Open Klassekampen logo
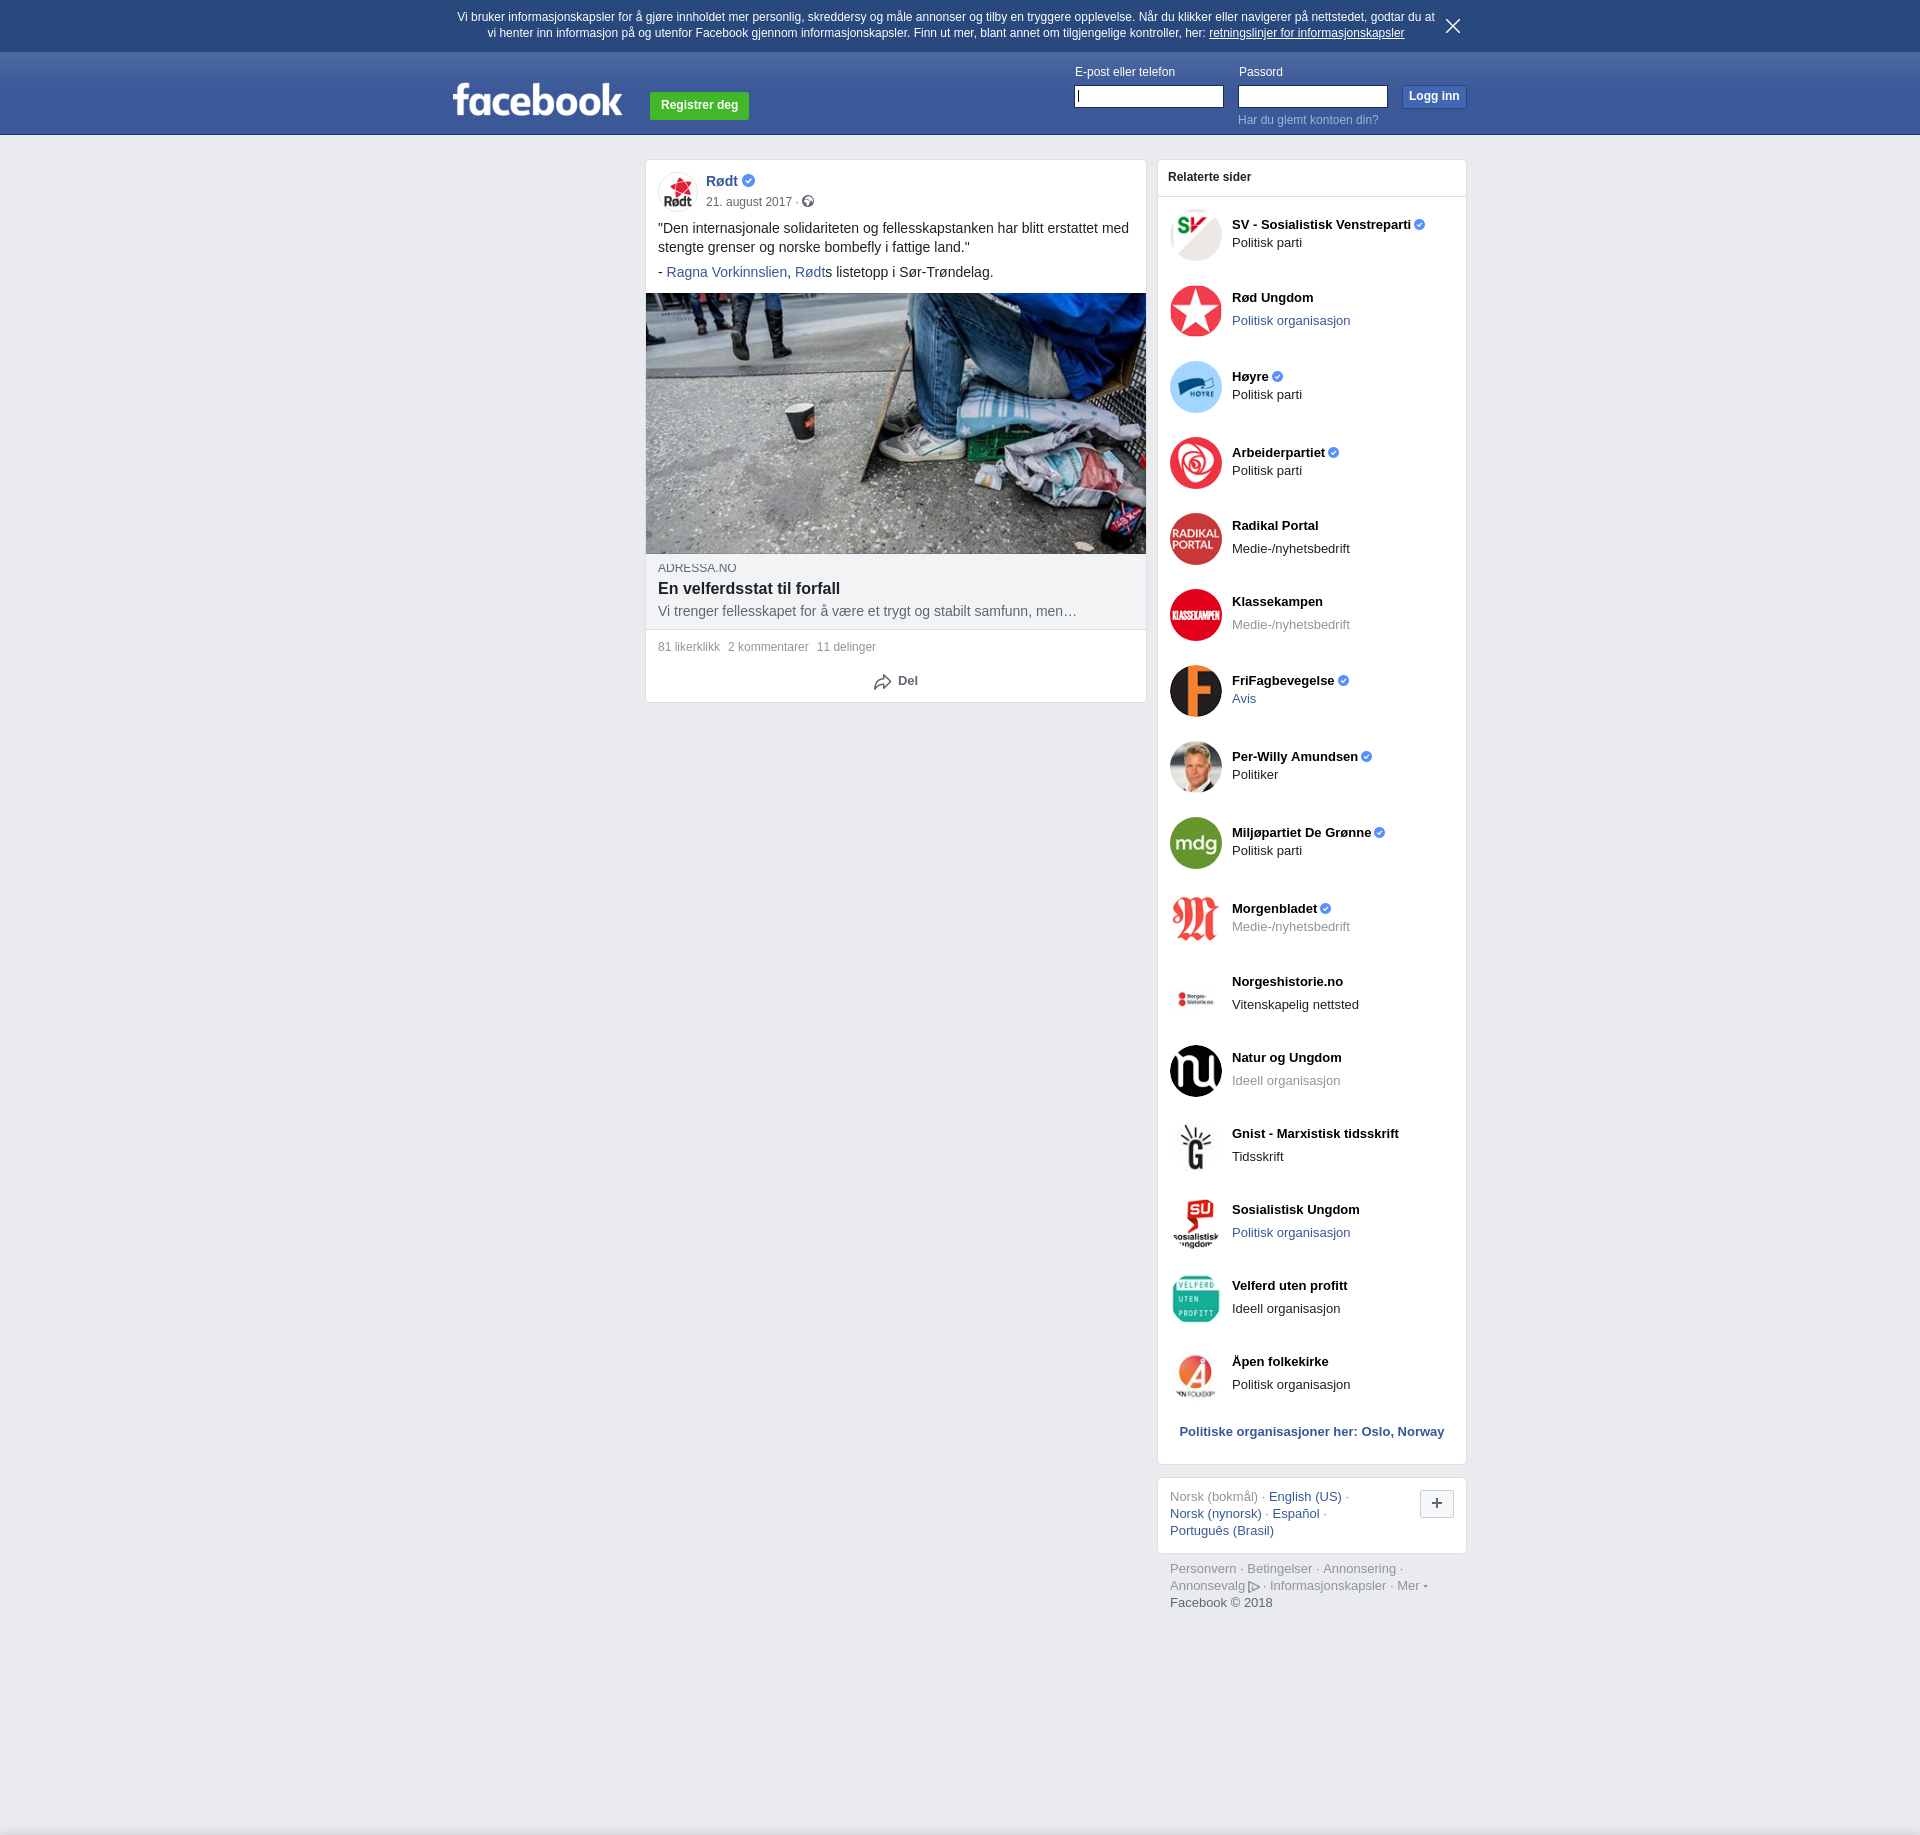This screenshot has width=1920, height=1835. [1196, 615]
